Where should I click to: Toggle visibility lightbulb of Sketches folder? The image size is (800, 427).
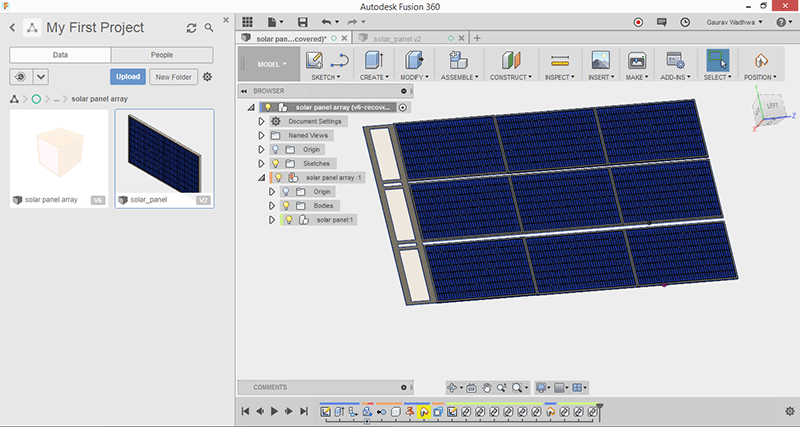(276, 163)
